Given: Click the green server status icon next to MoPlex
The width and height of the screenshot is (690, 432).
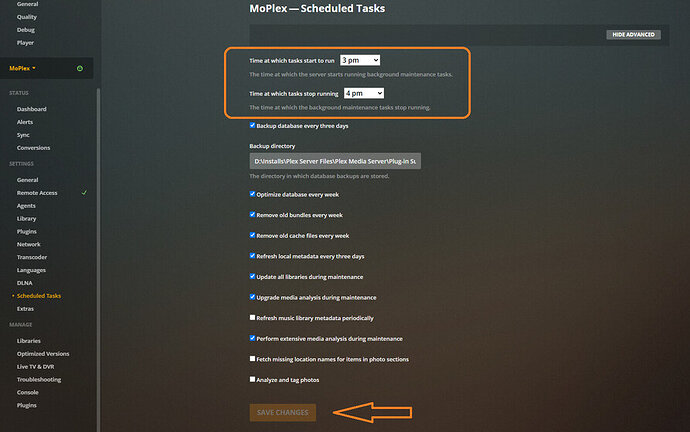Looking at the screenshot, I should (x=80, y=68).
